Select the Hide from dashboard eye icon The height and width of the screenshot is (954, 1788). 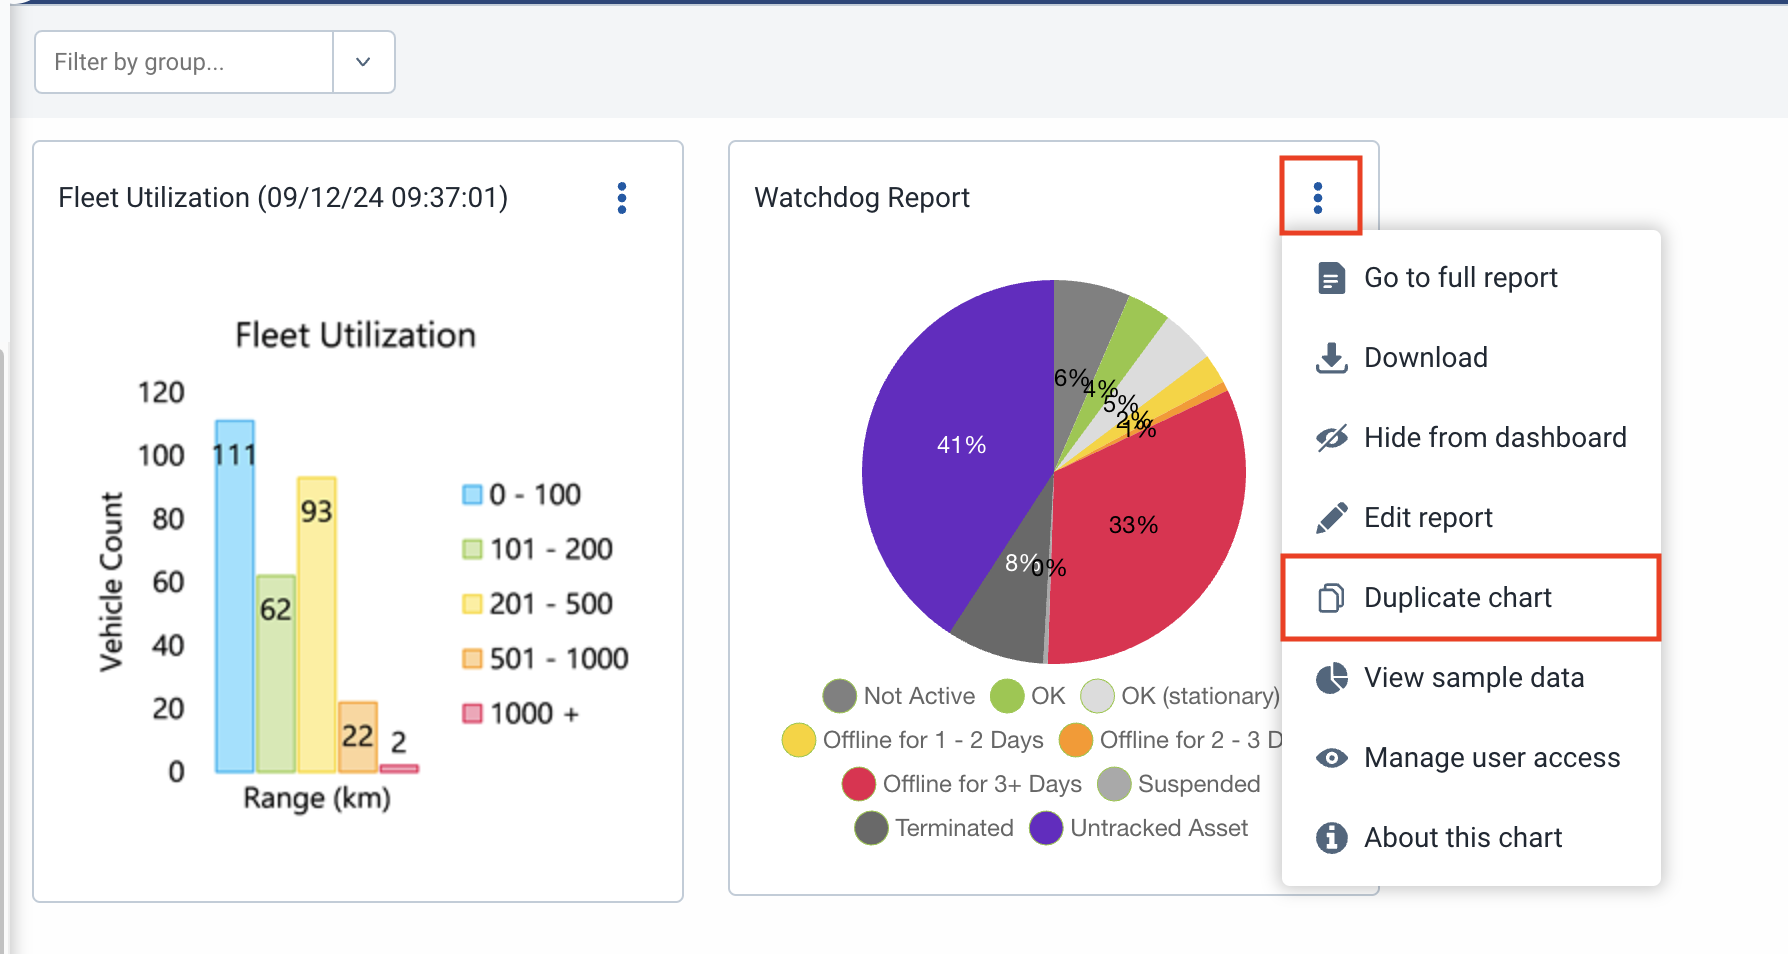pos(1330,437)
